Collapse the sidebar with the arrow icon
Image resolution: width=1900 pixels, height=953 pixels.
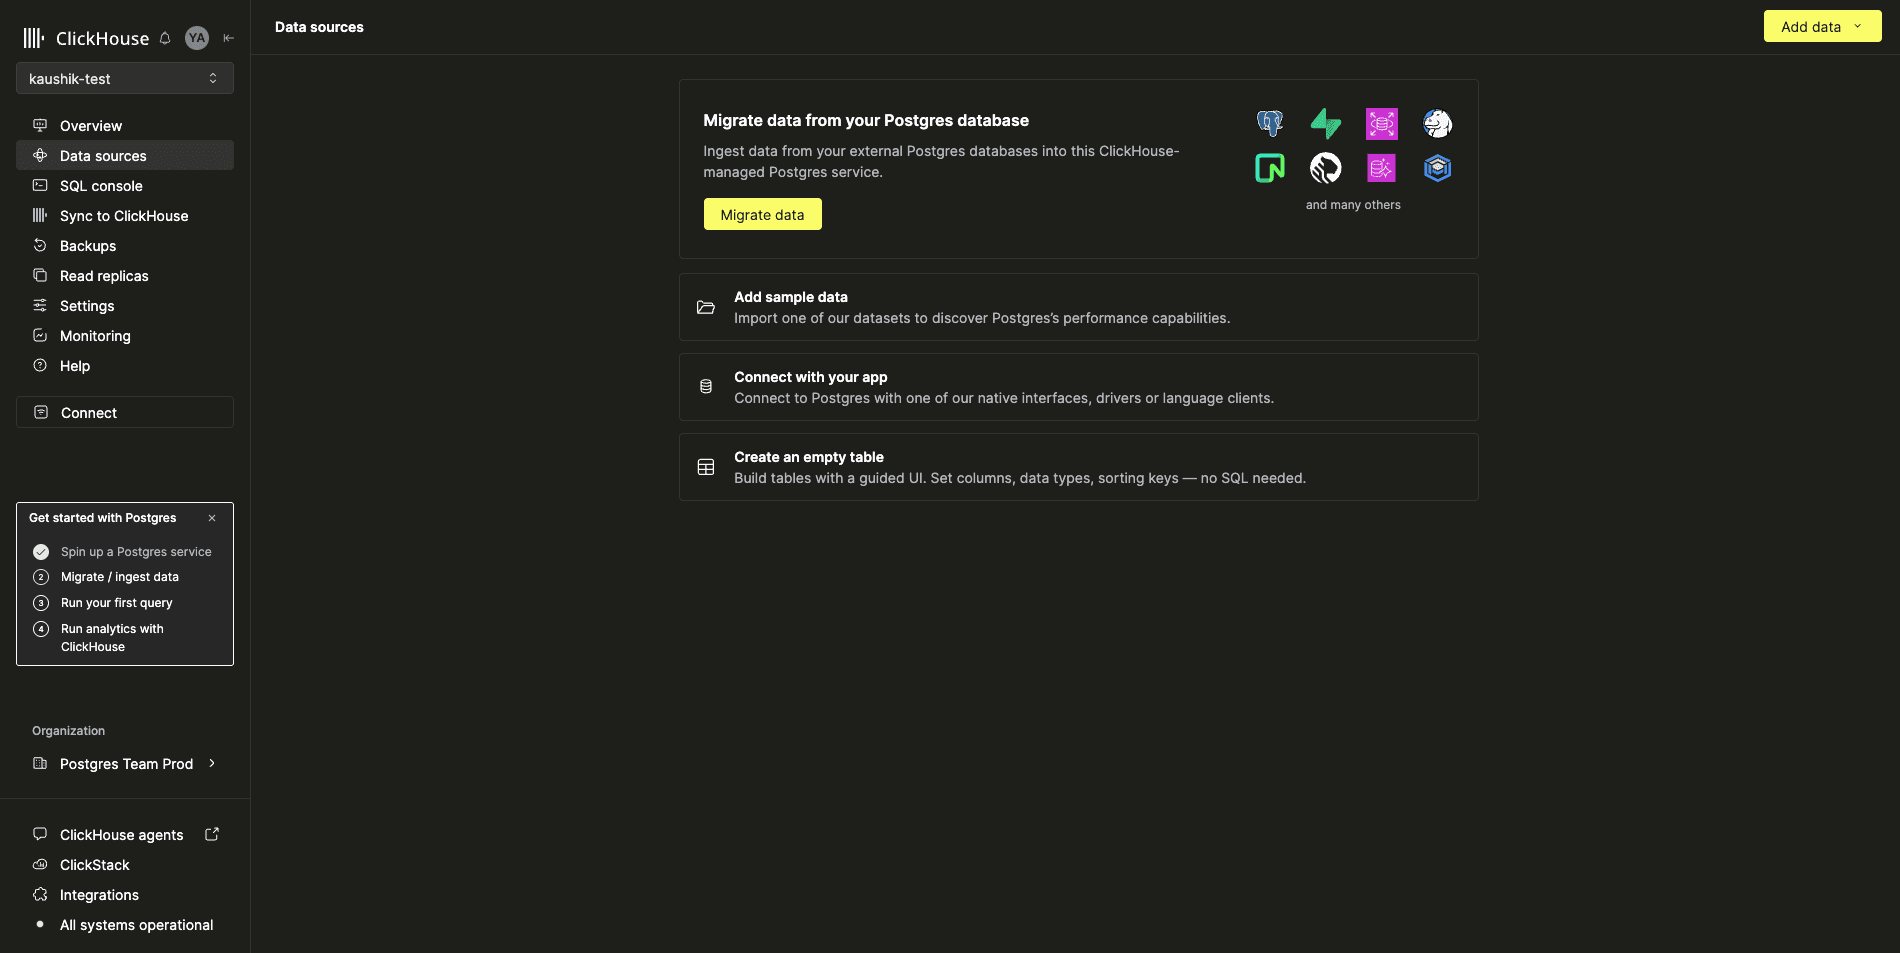coord(229,38)
